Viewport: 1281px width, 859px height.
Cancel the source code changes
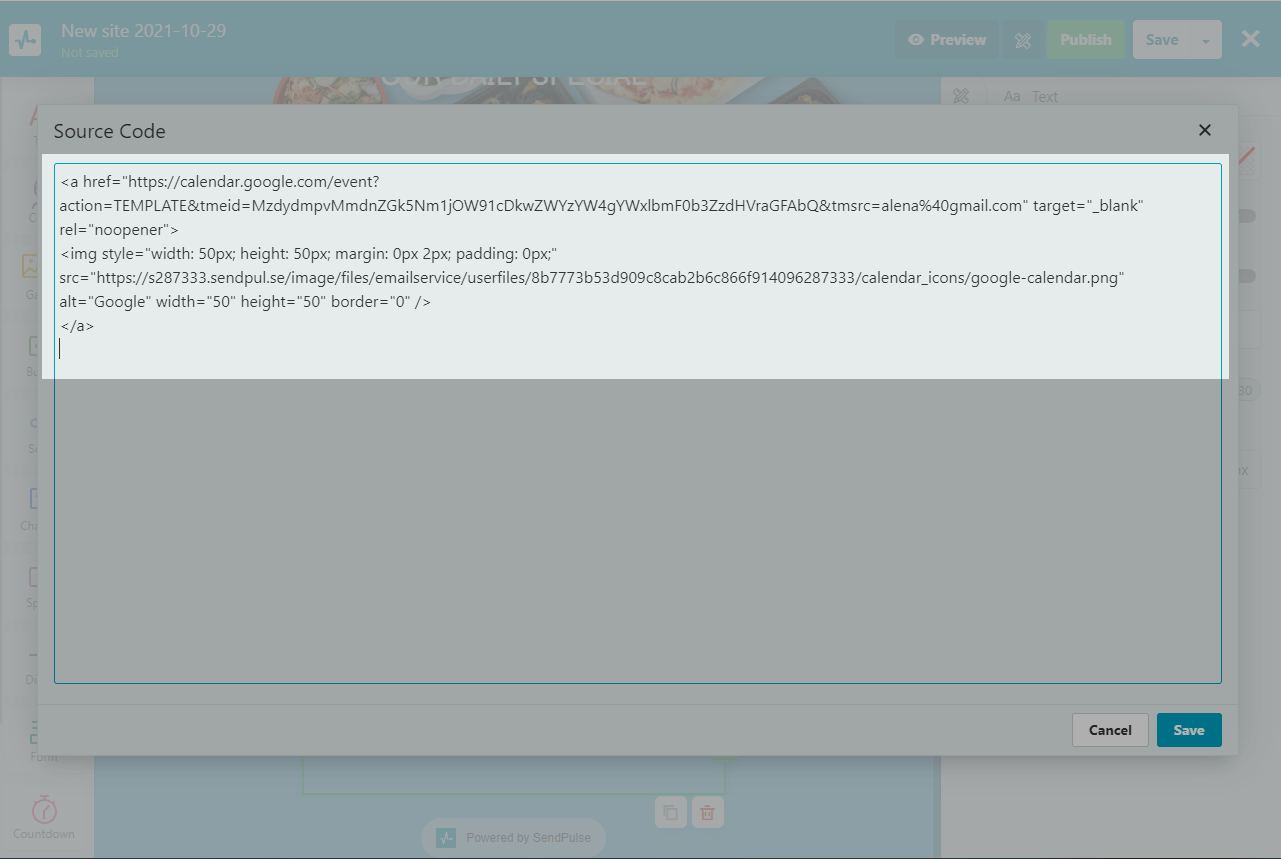point(1109,730)
